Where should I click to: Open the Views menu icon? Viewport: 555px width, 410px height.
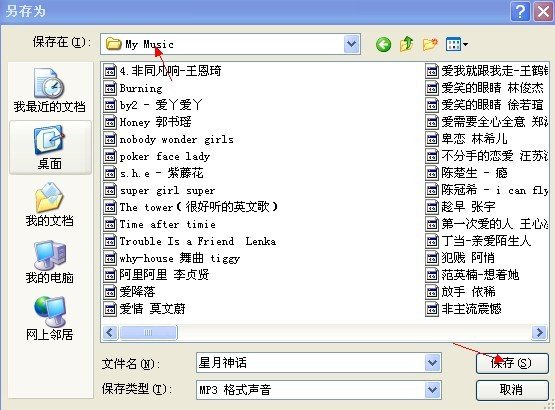pyautogui.click(x=457, y=44)
